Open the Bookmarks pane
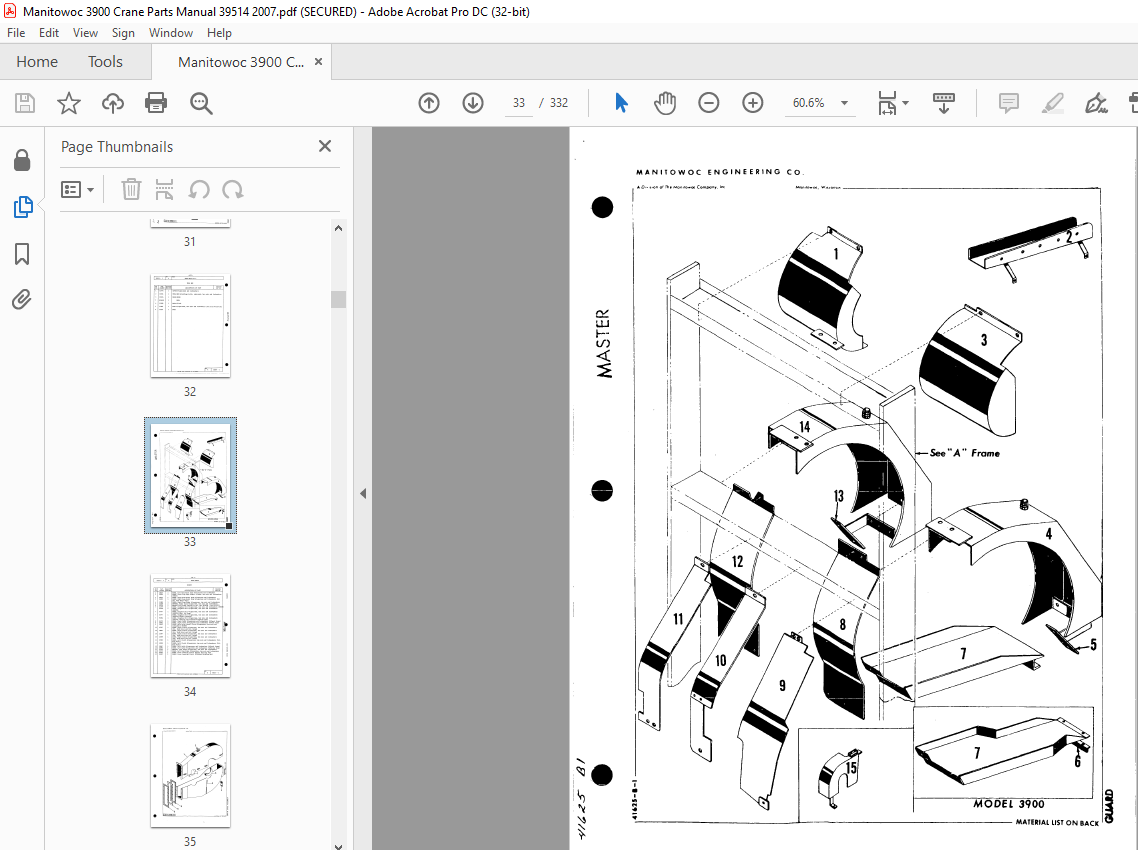Screen dimensions: 1138x850 point(22,254)
